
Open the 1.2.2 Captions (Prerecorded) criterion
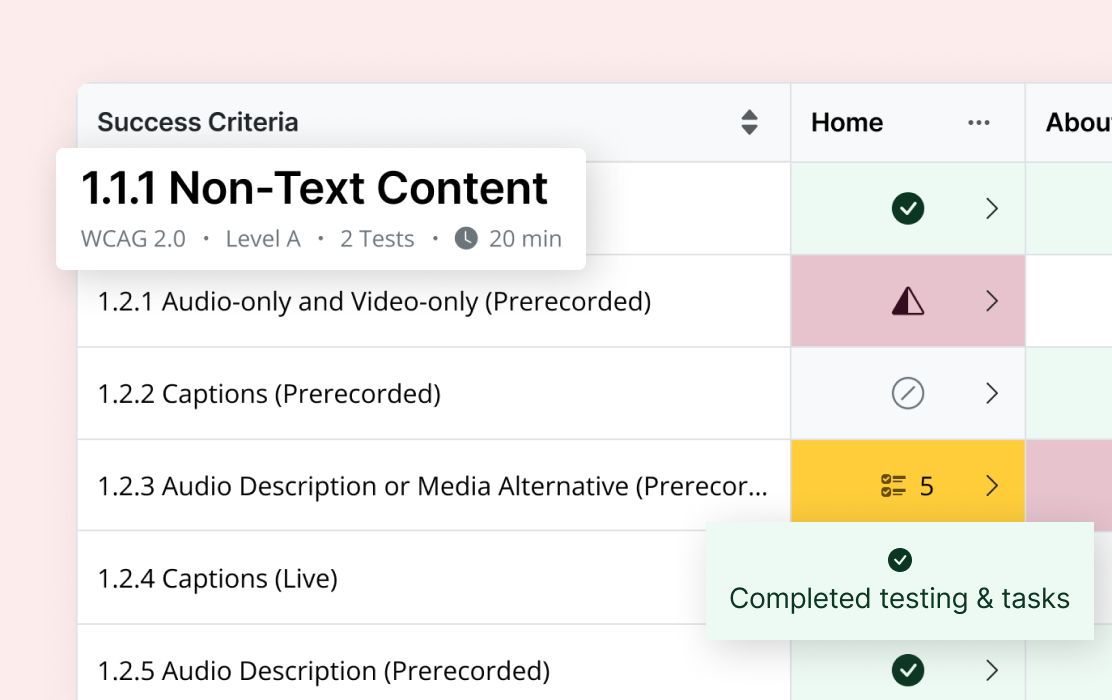tap(269, 394)
